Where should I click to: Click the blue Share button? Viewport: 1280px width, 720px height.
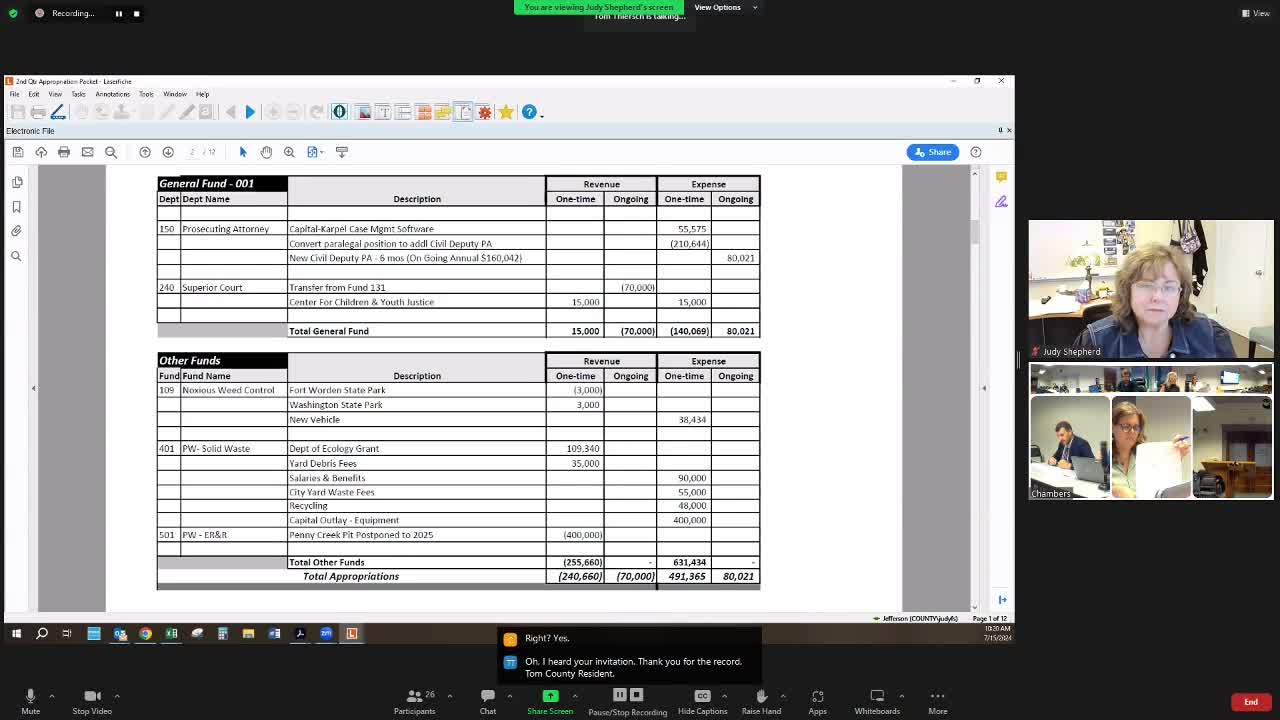(x=931, y=152)
